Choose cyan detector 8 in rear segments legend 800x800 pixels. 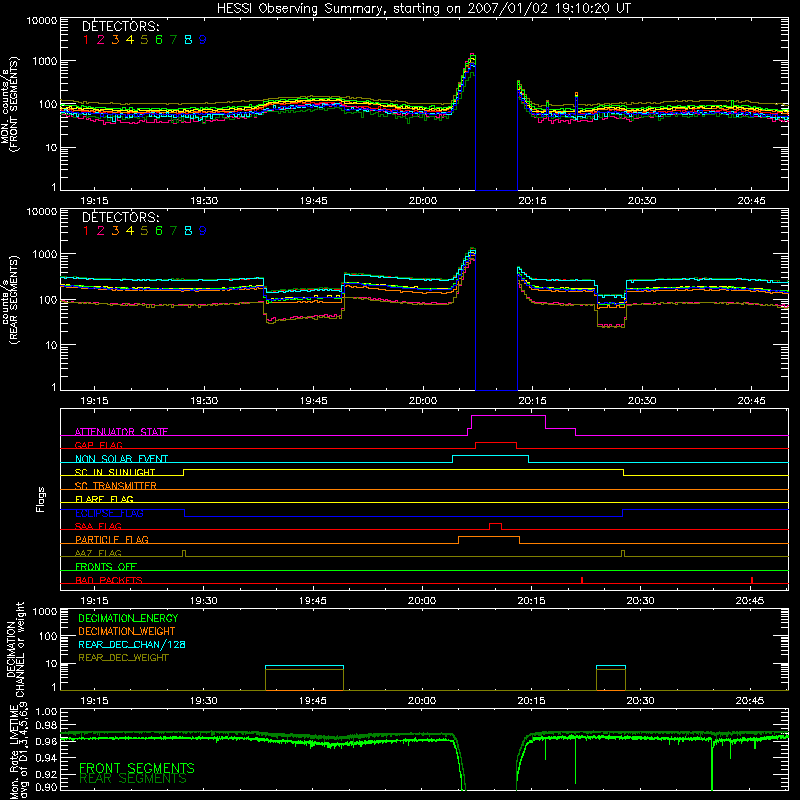[188, 231]
